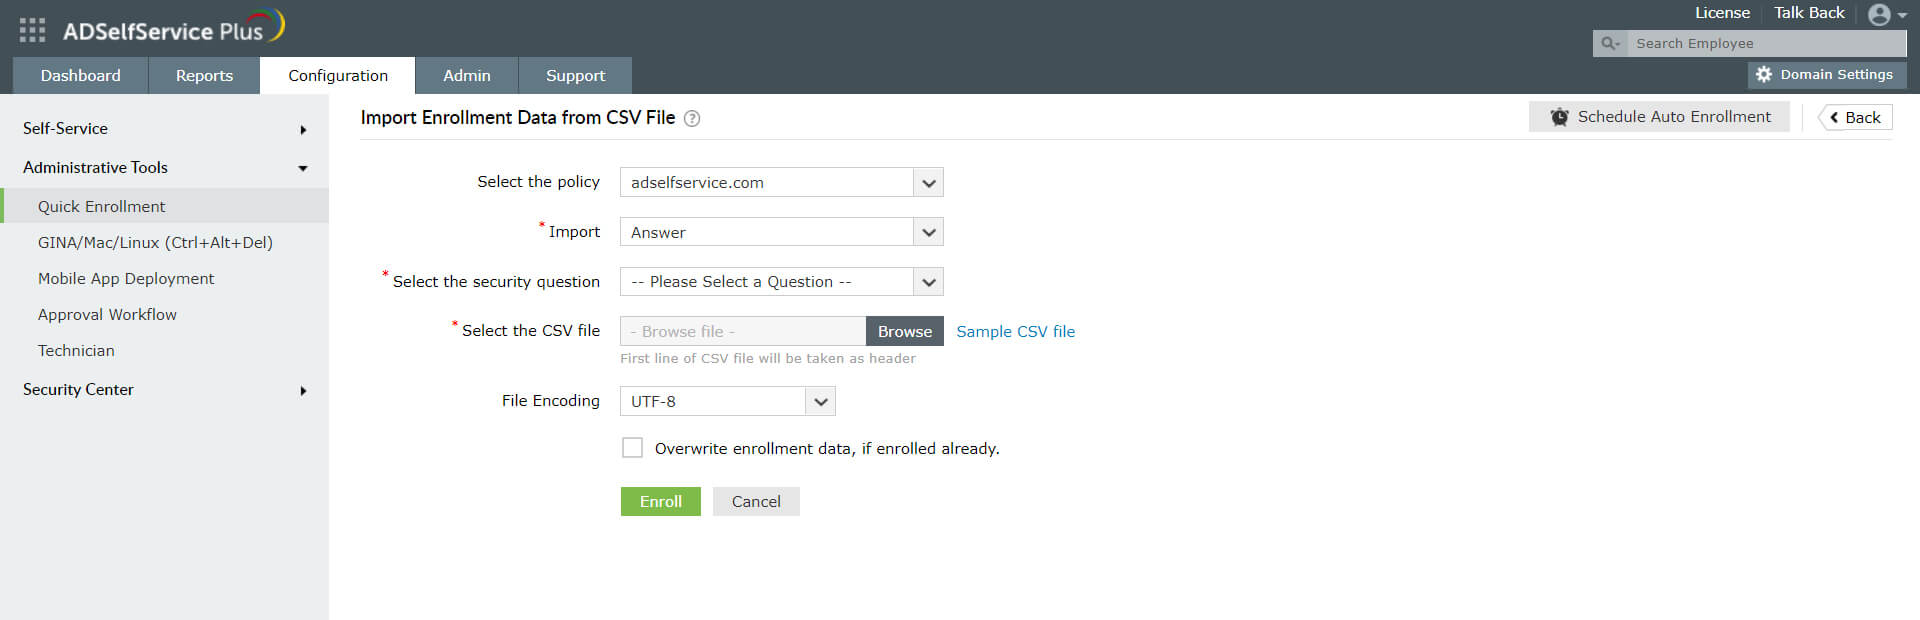Open the Admin tab
Screen dimensions: 1920x620
pyautogui.click(x=467, y=76)
